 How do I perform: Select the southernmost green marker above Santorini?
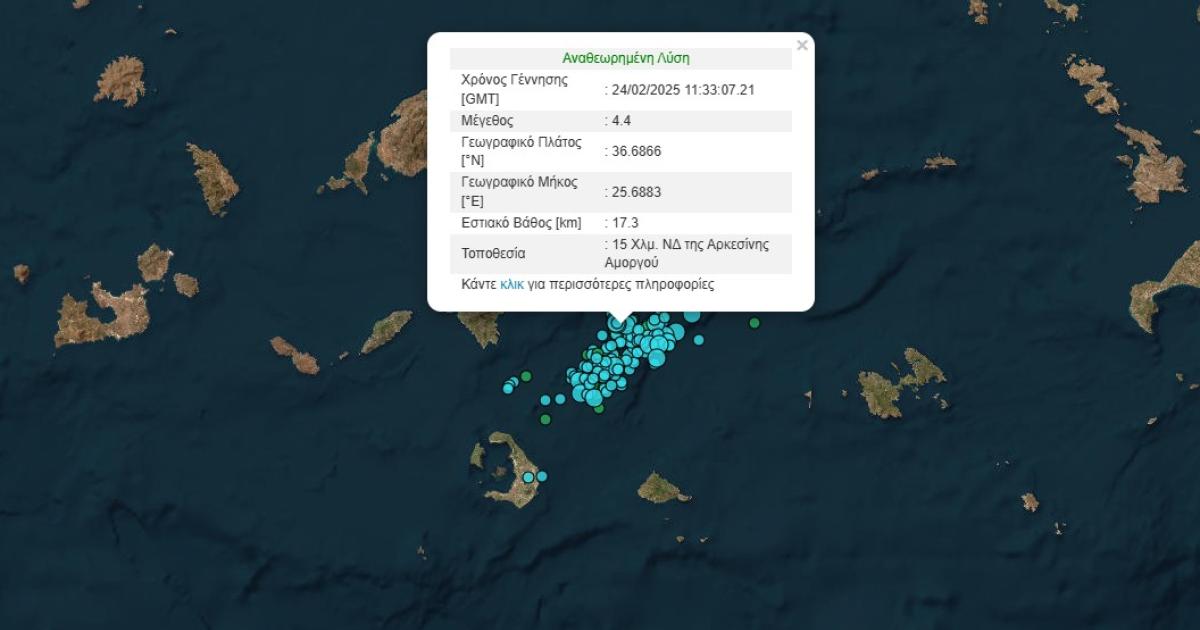point(545,419)
